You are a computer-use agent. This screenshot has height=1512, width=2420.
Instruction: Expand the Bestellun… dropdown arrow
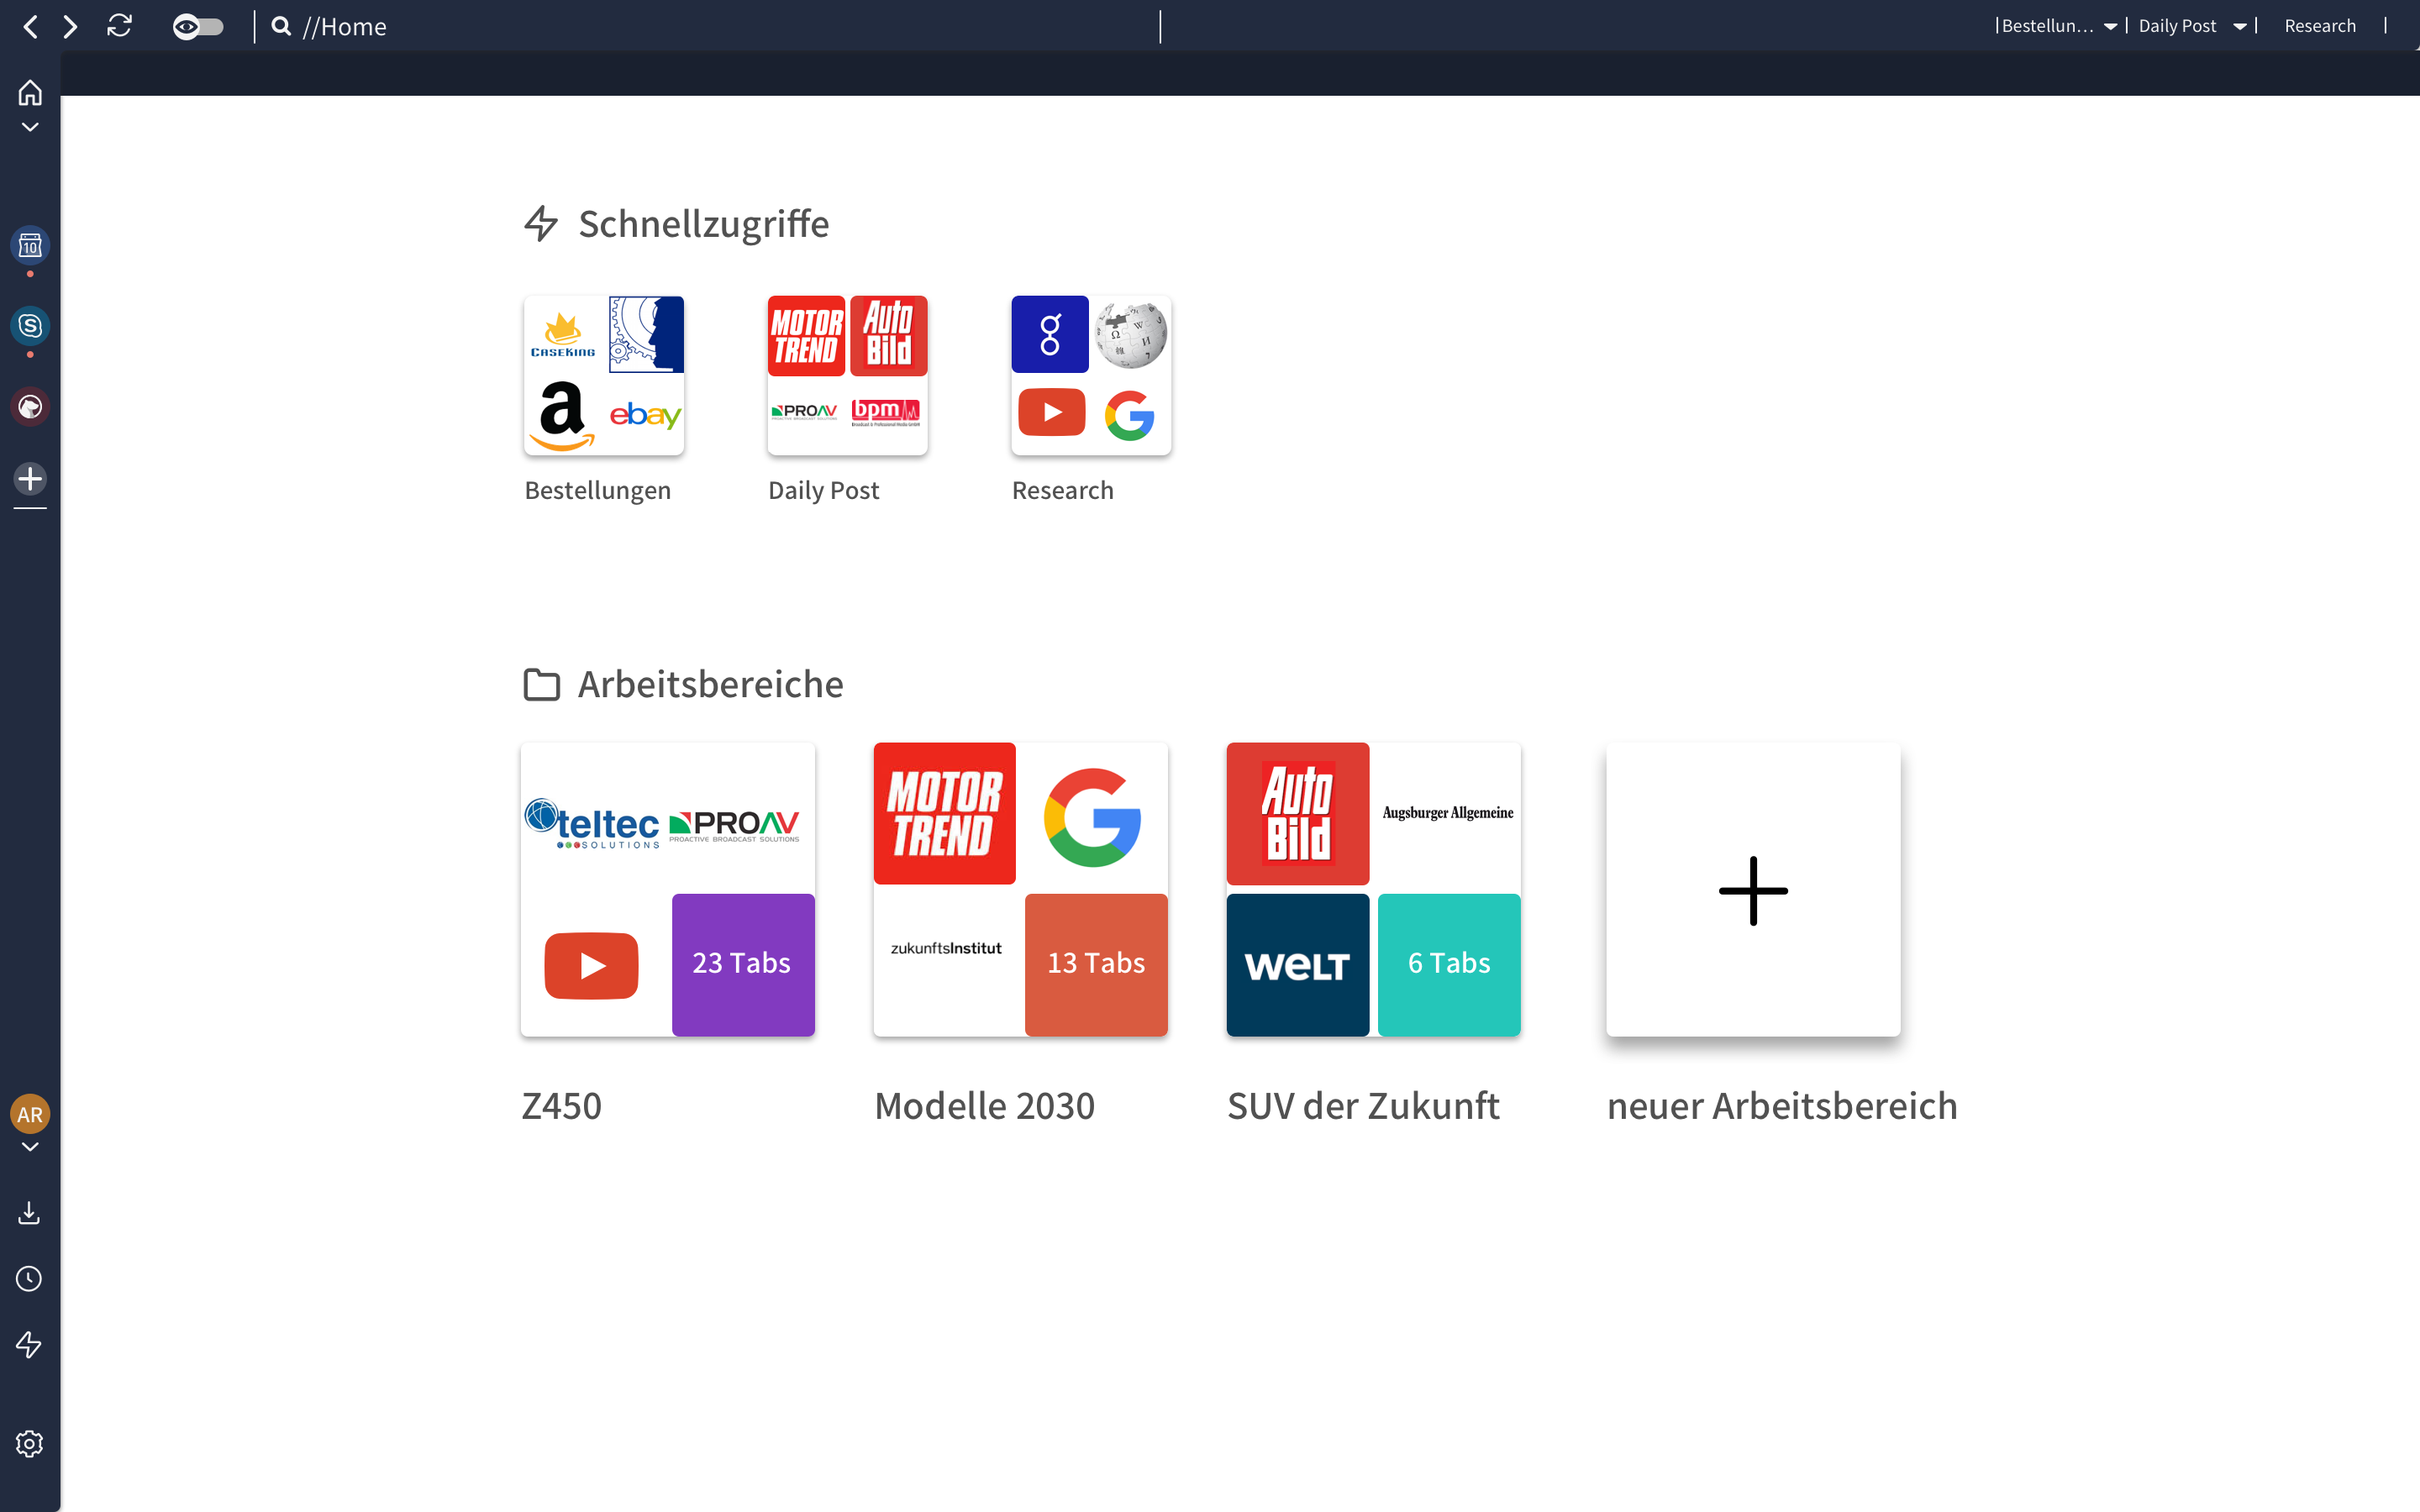(2110, 27)
